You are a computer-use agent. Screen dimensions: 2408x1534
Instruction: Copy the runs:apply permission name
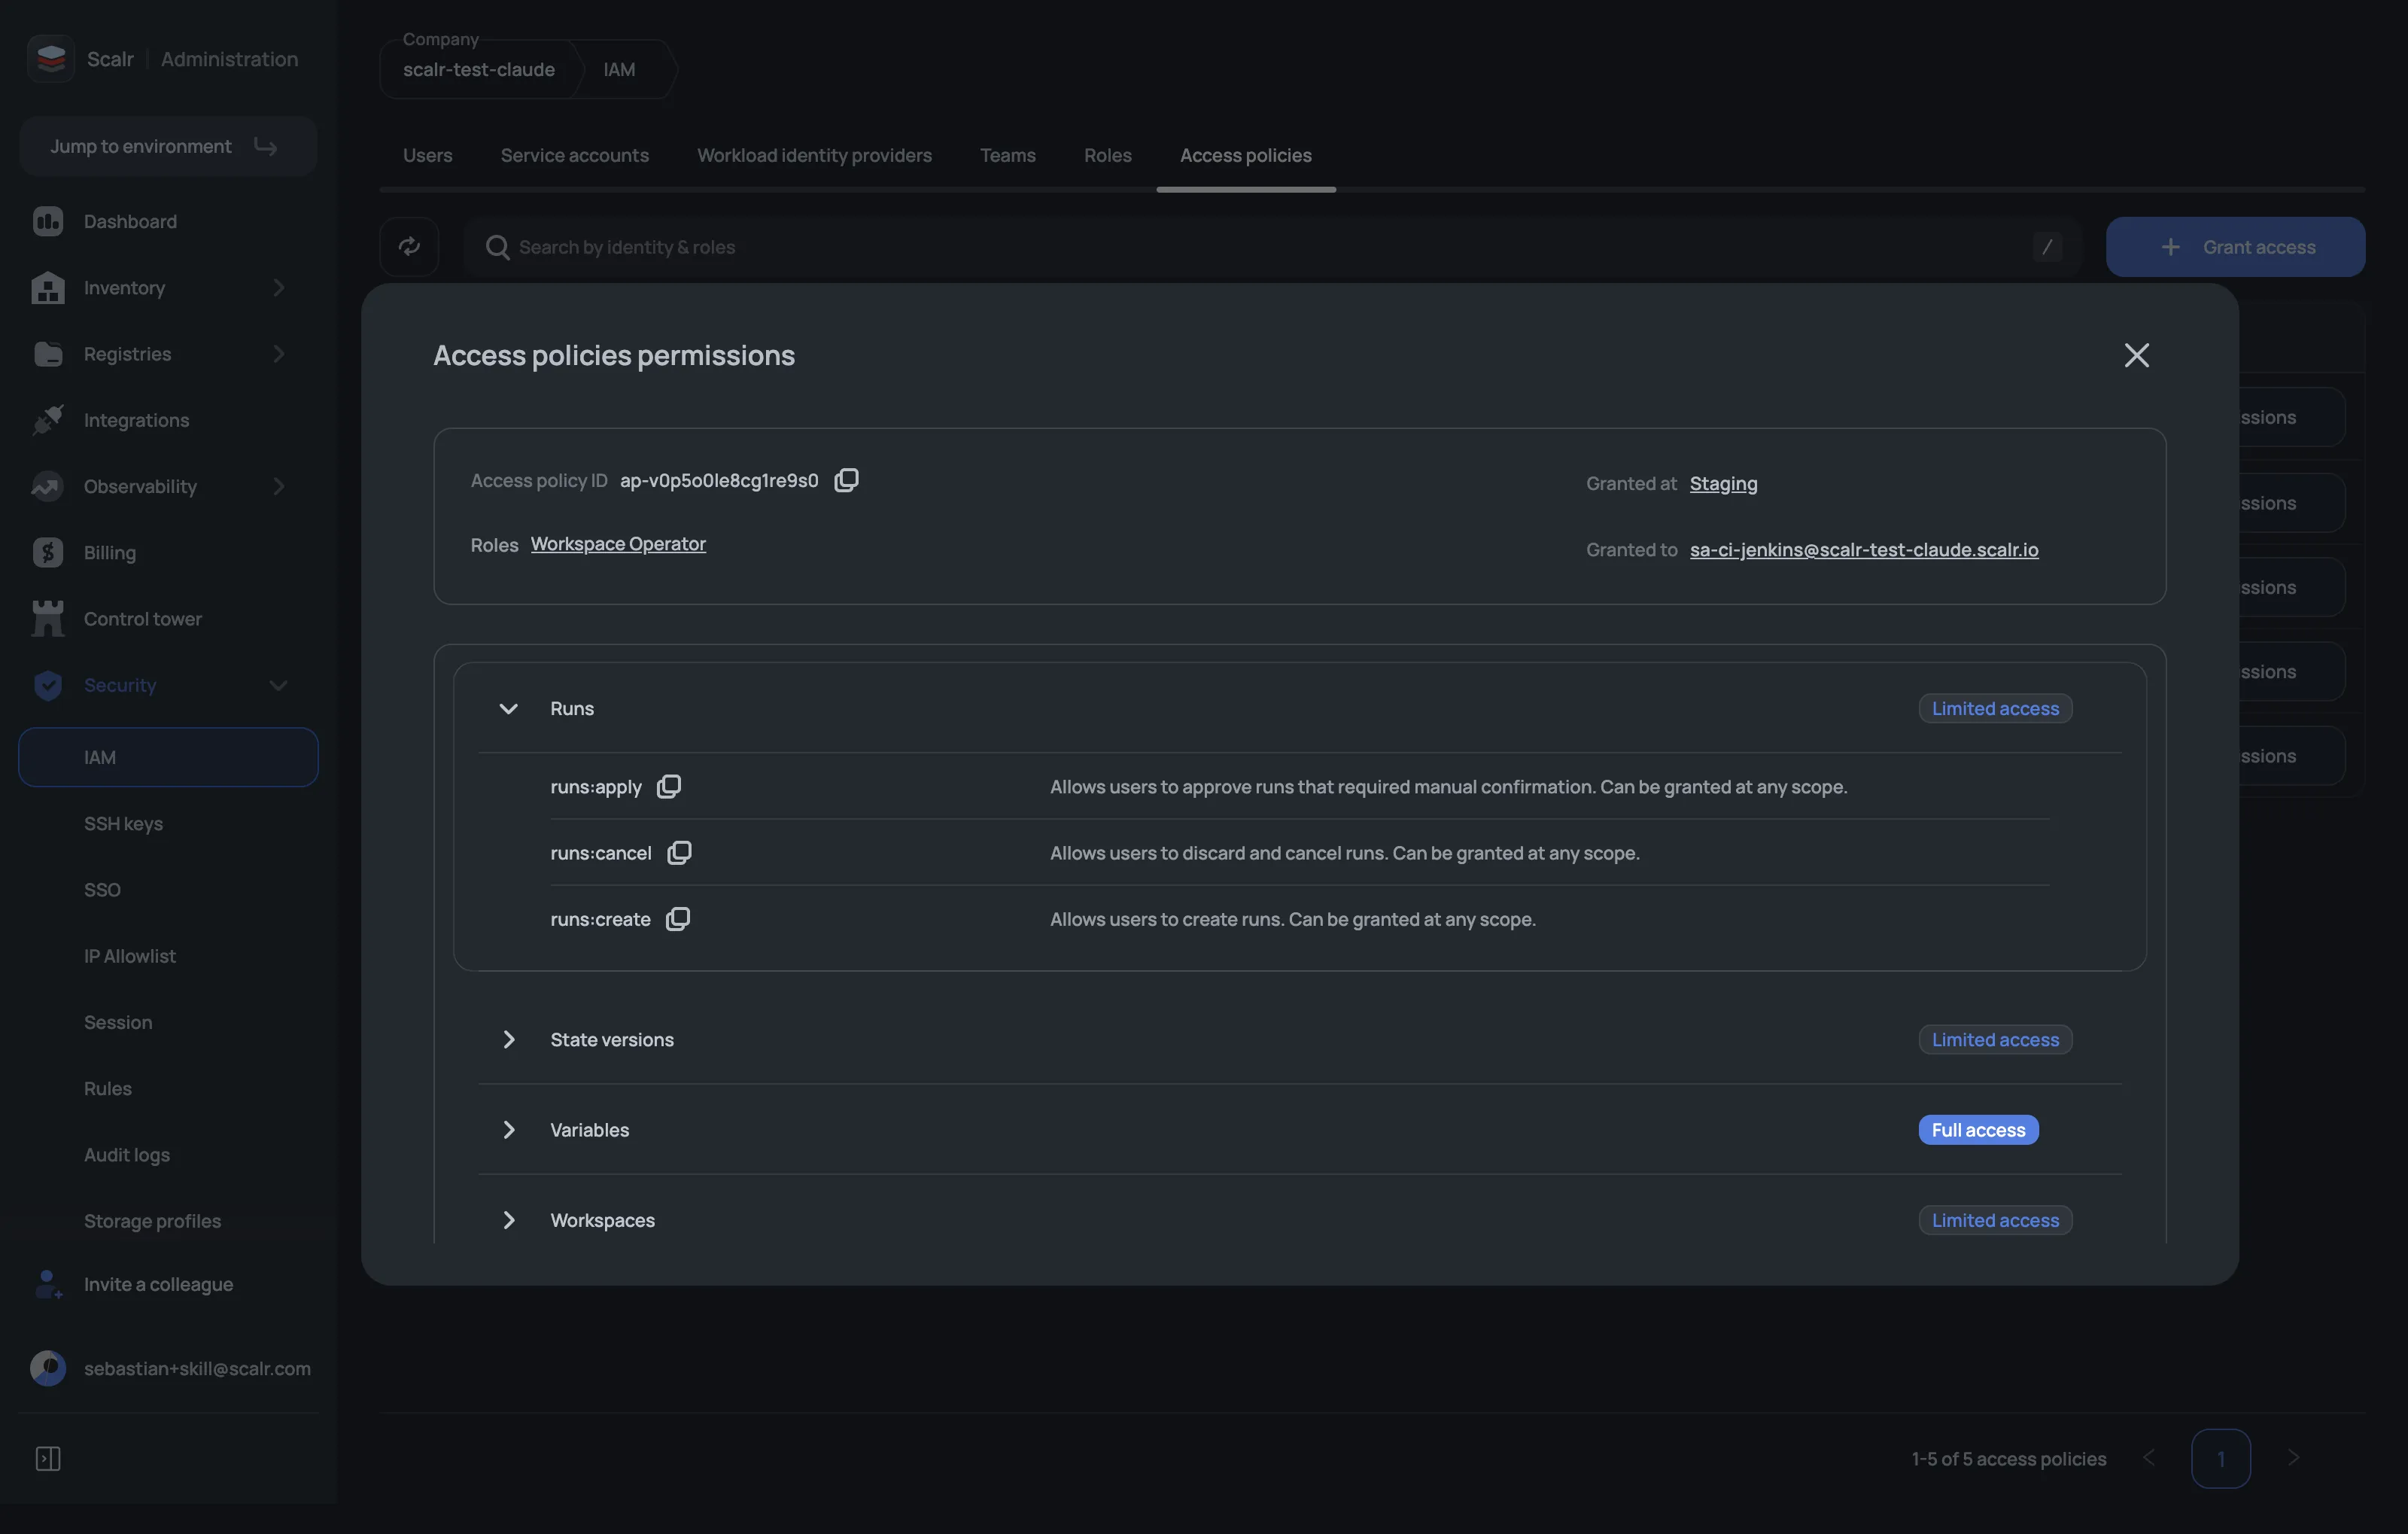tap(668, 786)
